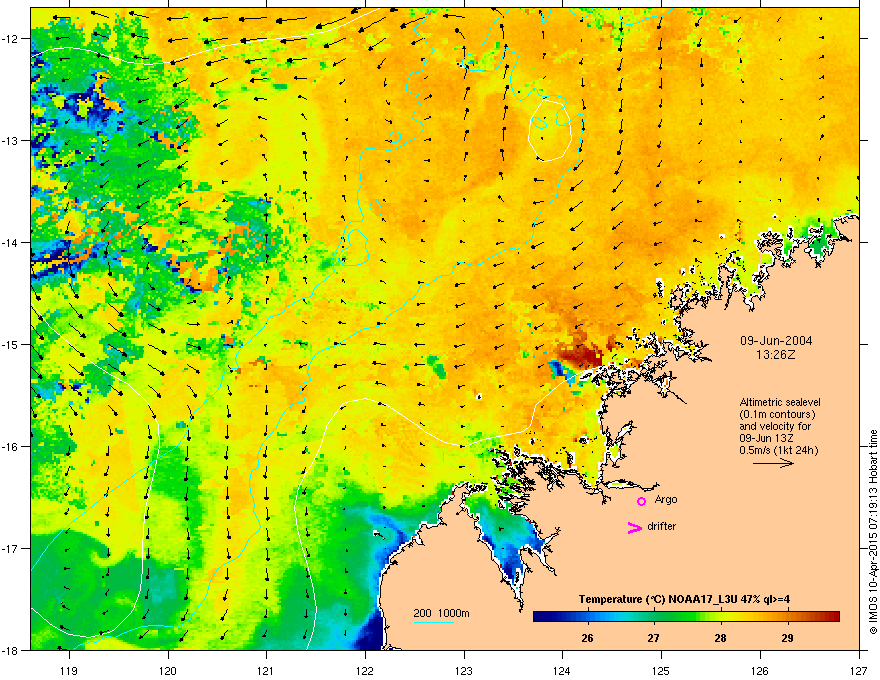The image size is (880, 680).
Task: Click longitude axis label 121
Action: (x=266, y=670)
